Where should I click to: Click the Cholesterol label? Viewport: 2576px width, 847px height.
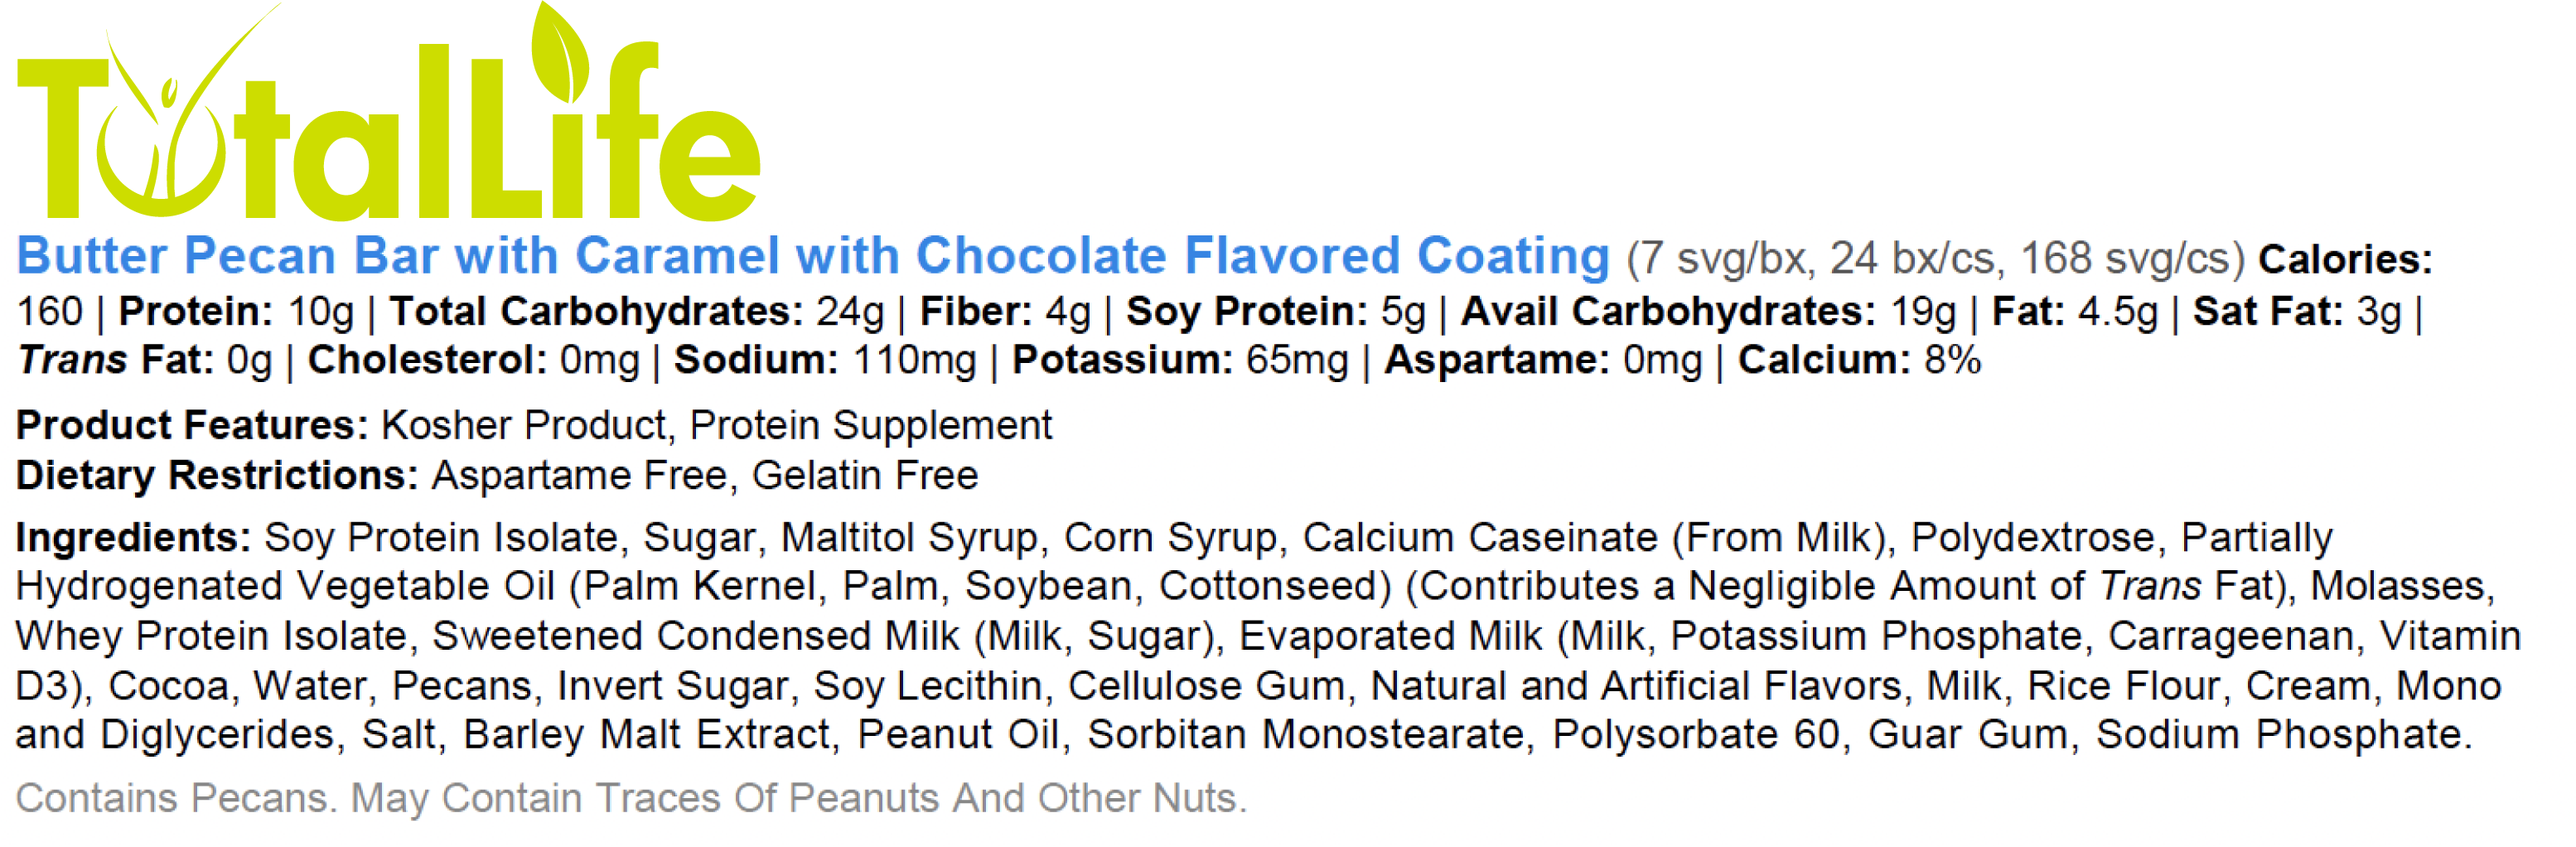[427, 360]
